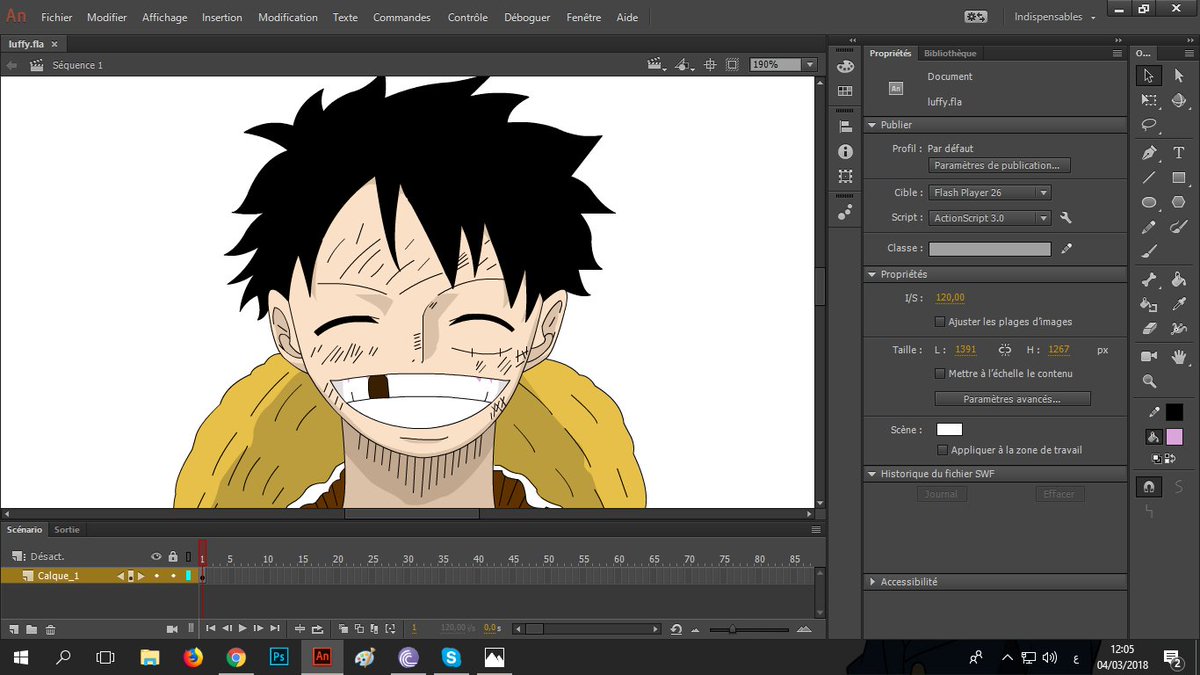The height and width of the screenshot is (675, 1200).
Task: Click the black stroke color swatch
Action: click(x=1174, y=411)
